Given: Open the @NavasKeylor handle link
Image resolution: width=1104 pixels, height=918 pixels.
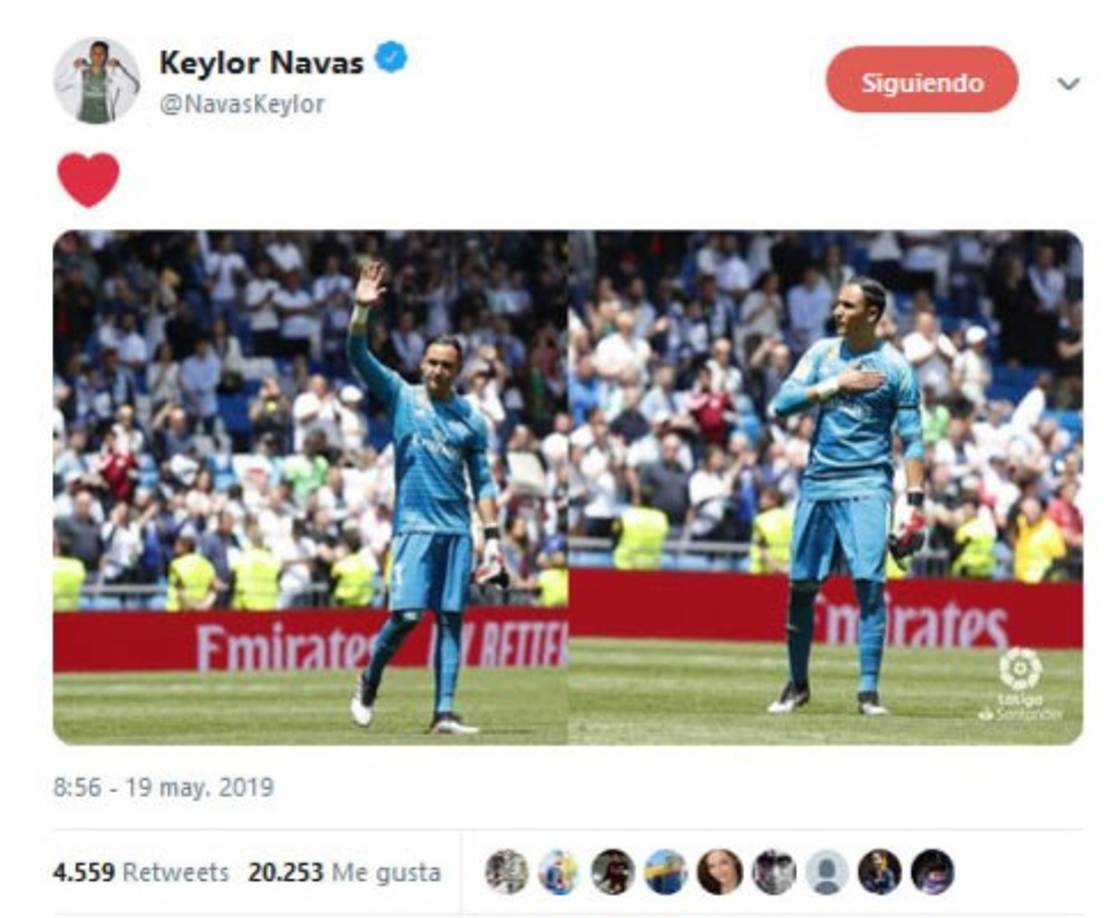Looking at the screenshot, I should (x=242, y=104).
